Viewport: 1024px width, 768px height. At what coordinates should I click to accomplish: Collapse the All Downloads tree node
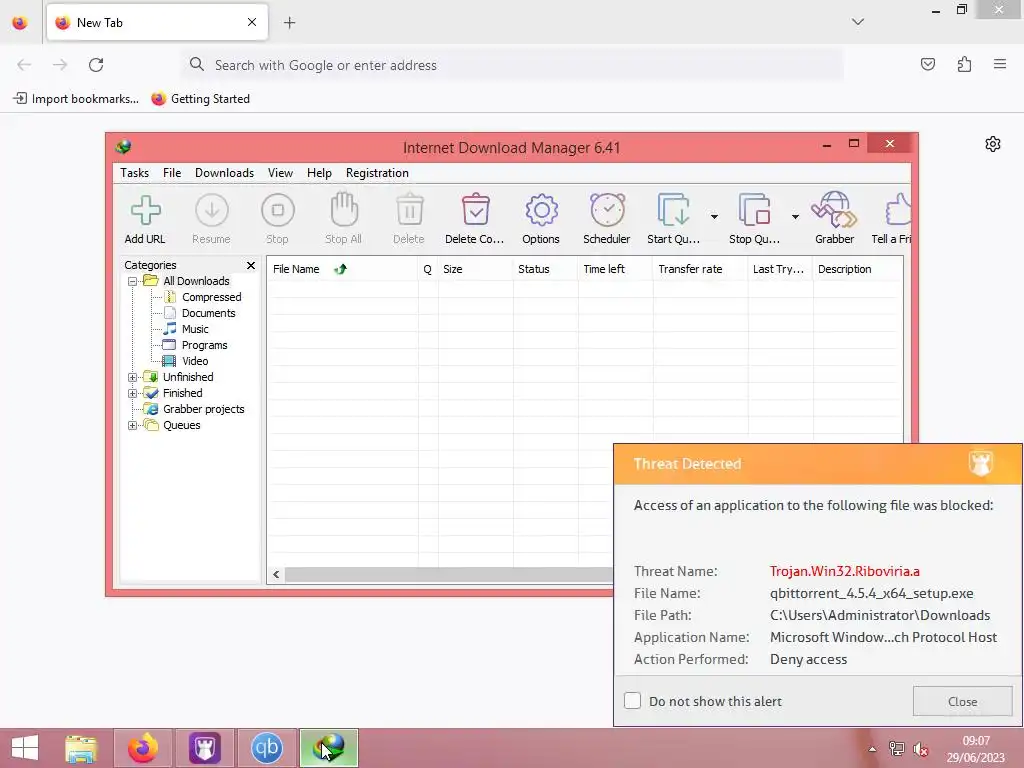pyautogui.click(x=133, y=281)
